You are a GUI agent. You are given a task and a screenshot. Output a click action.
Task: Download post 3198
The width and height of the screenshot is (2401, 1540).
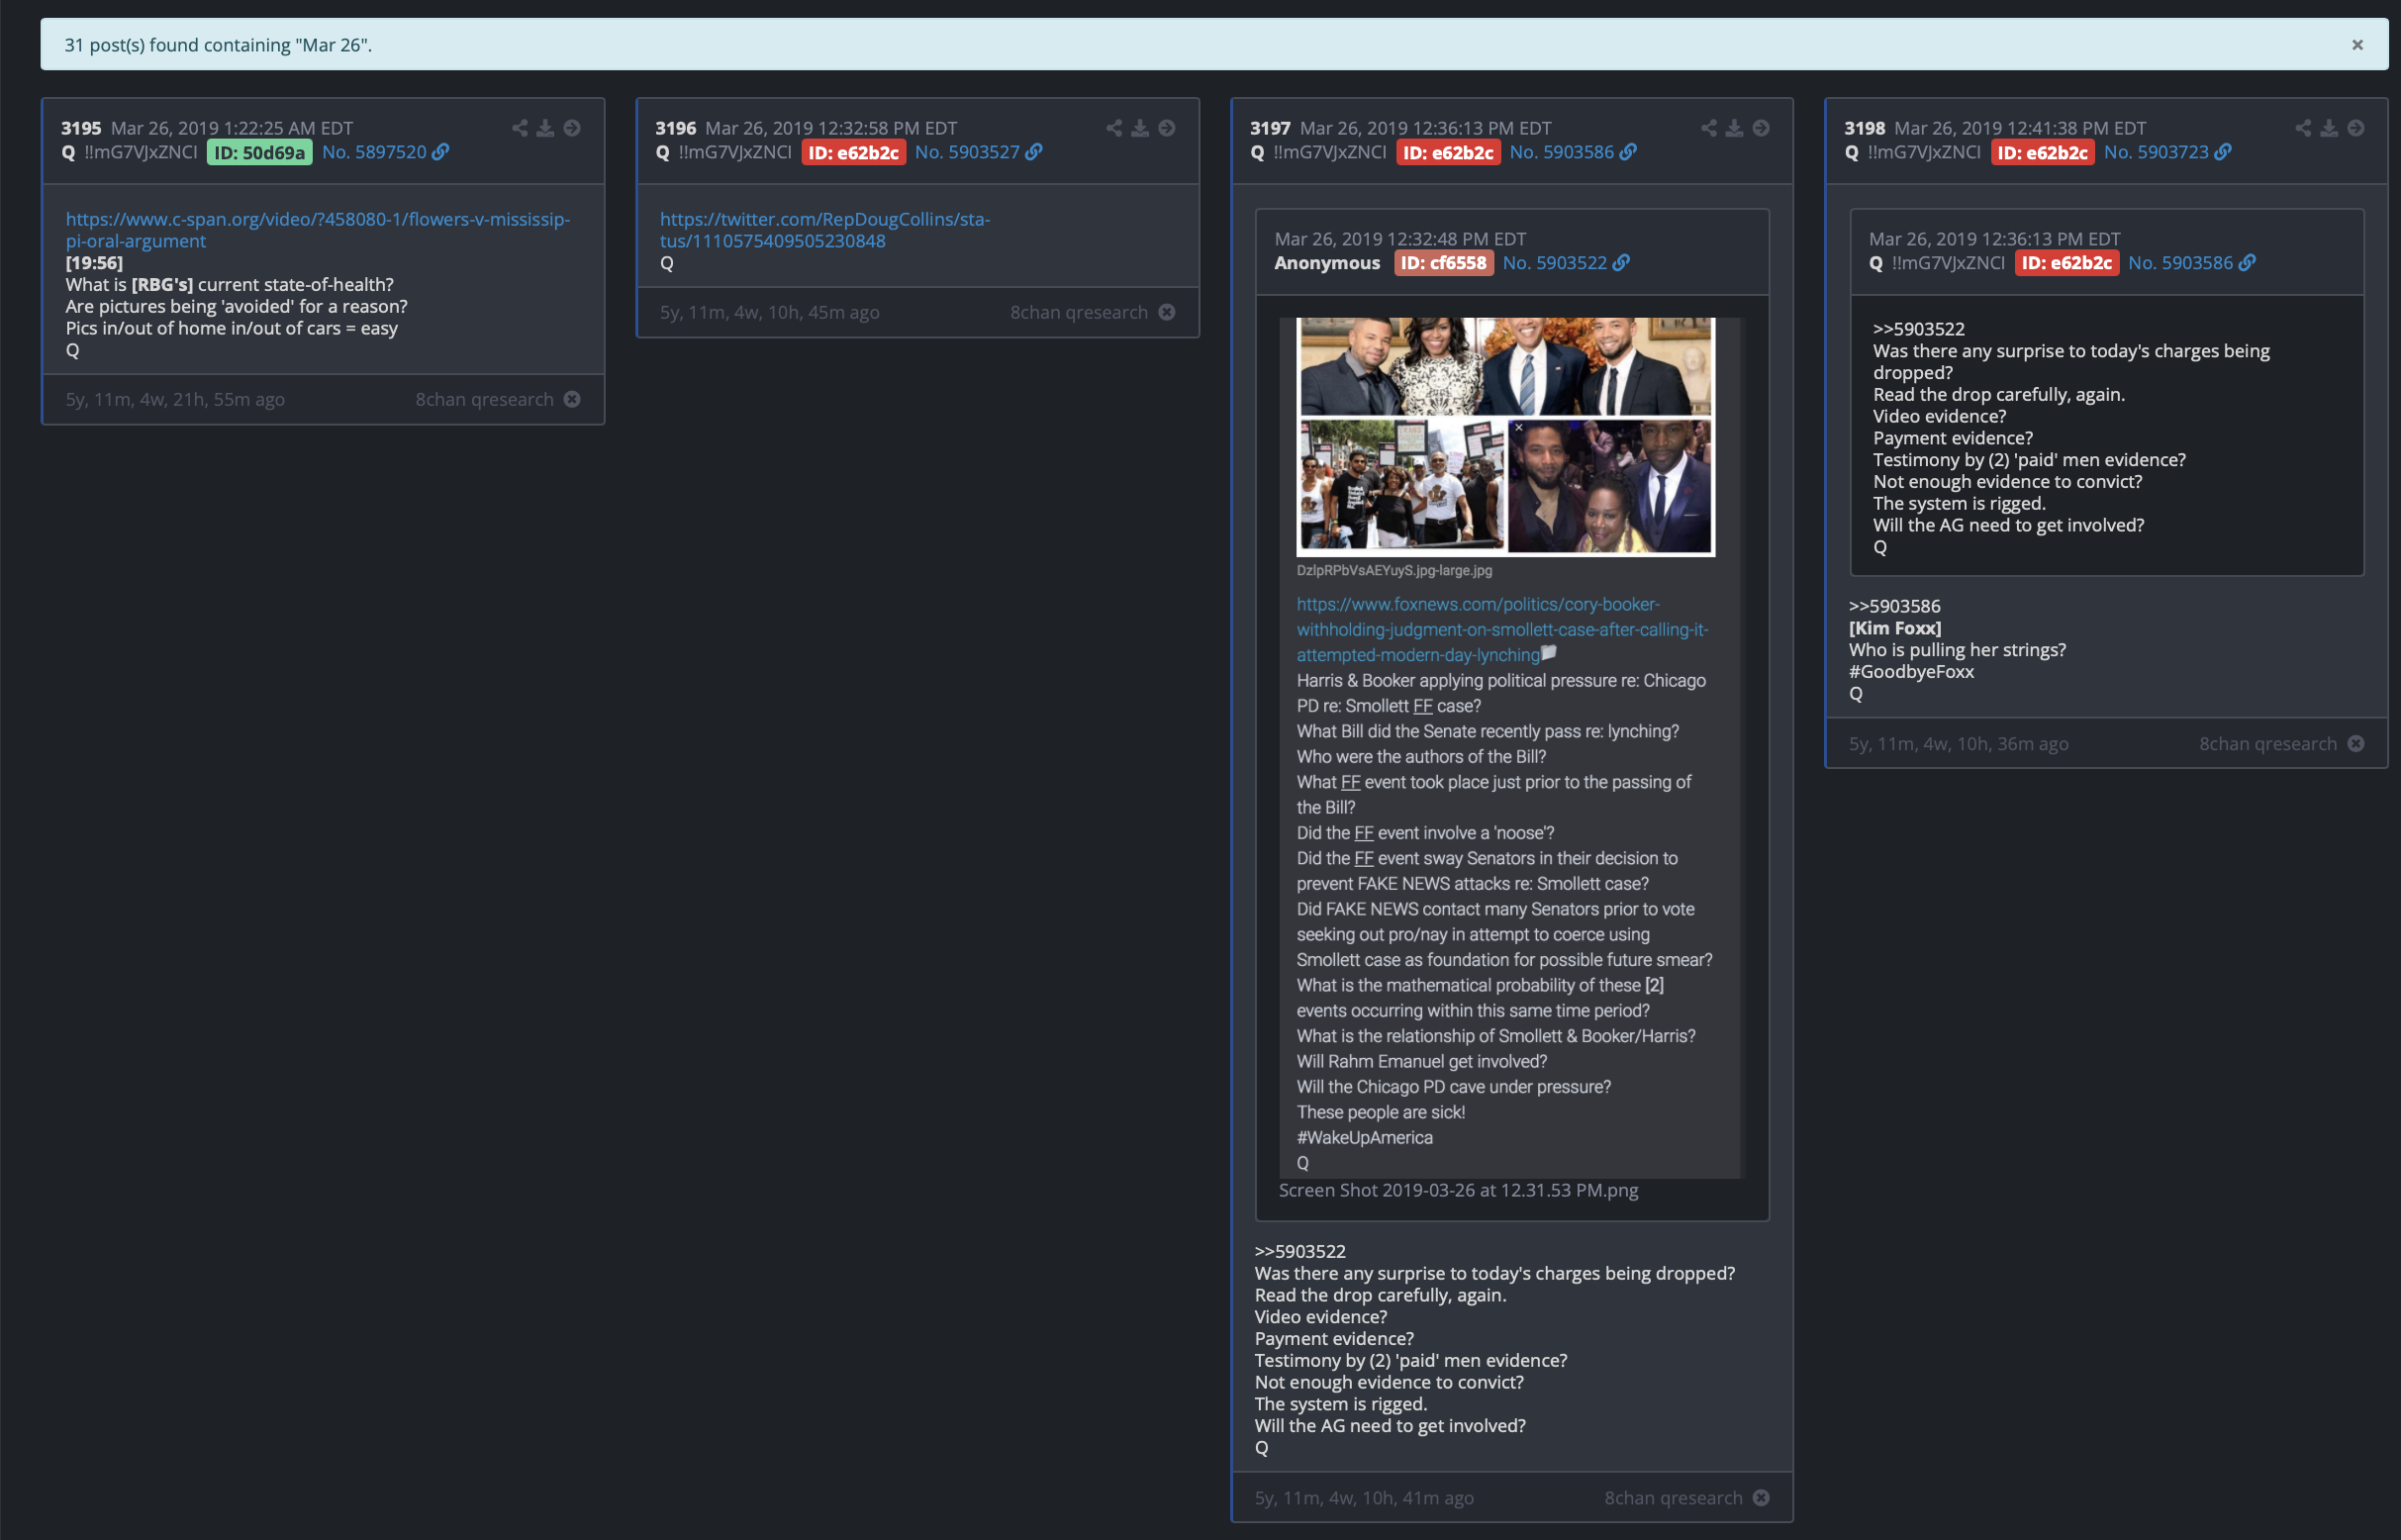tap(2329, 128)
